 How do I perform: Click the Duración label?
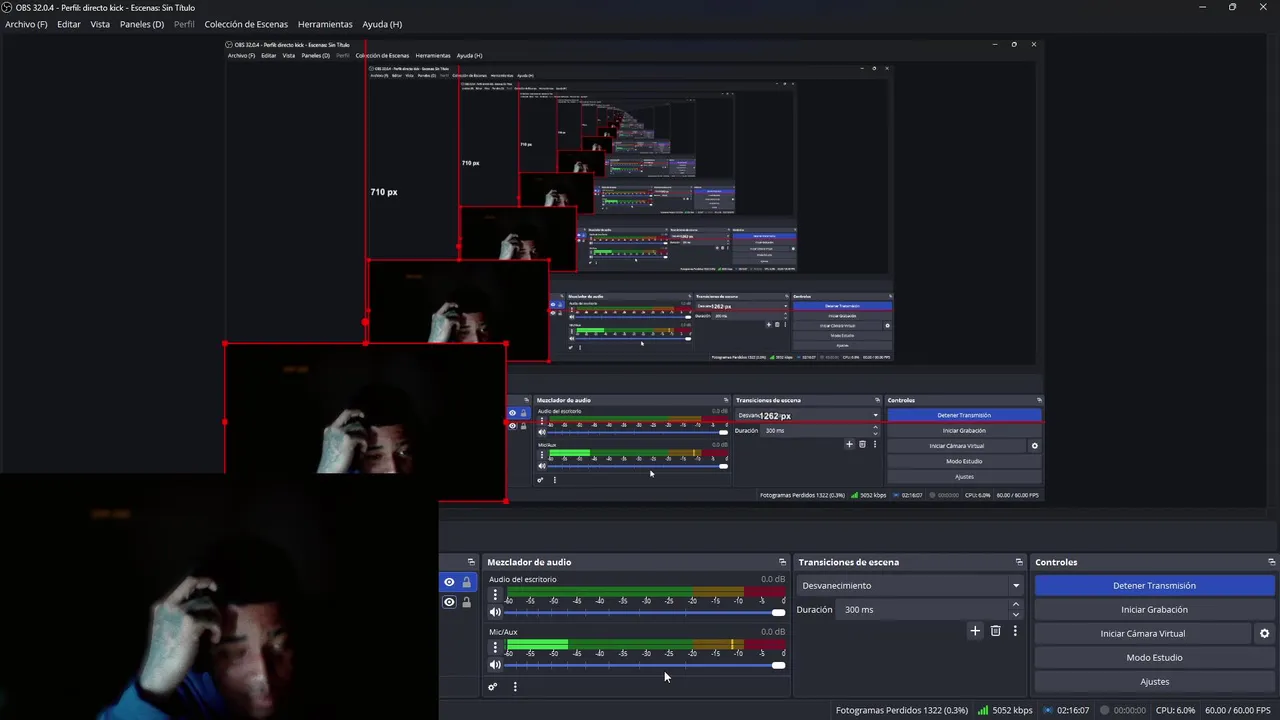[814, 610]
